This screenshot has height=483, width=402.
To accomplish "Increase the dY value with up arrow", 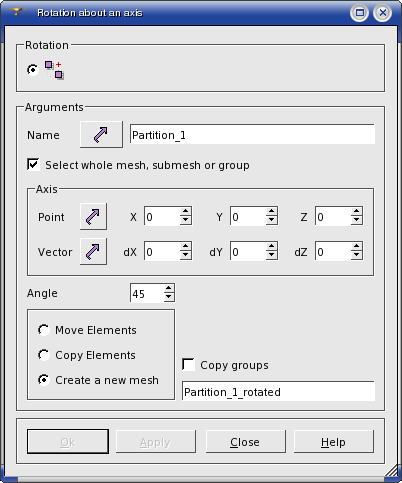I will click(x=272, y=247).
